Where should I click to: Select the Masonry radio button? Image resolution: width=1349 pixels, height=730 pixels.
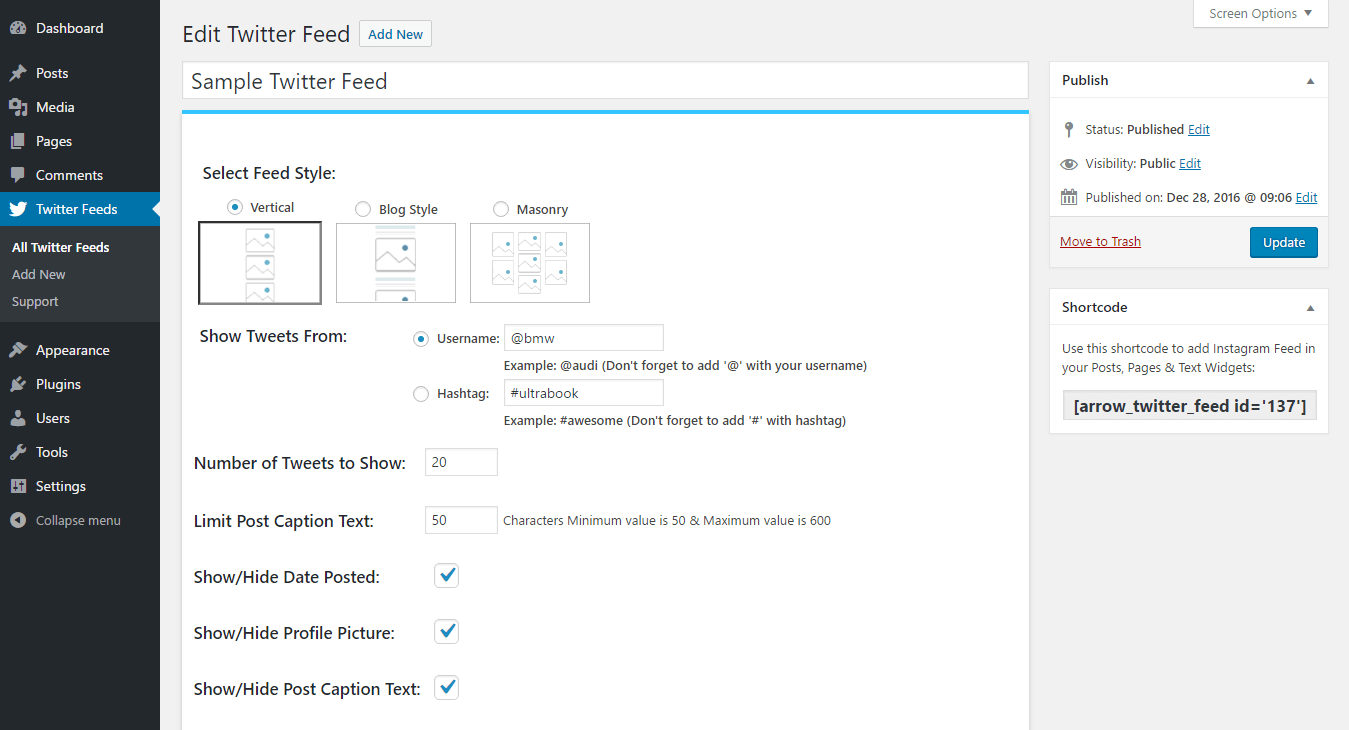[501, 209]
